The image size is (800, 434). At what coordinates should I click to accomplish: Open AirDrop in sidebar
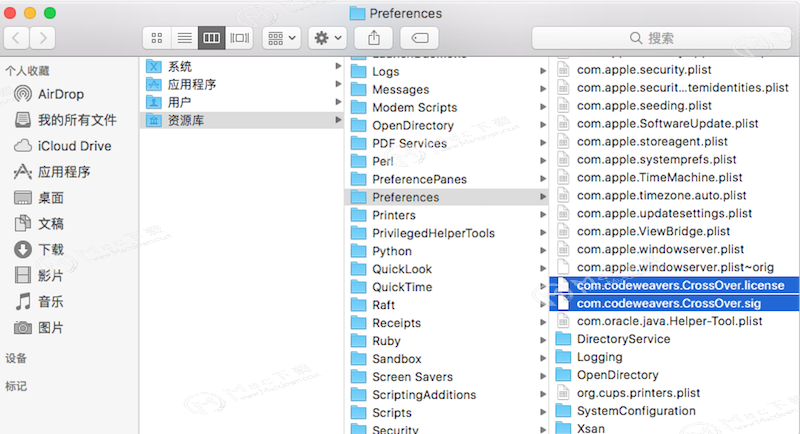click(x=48, y=94)
